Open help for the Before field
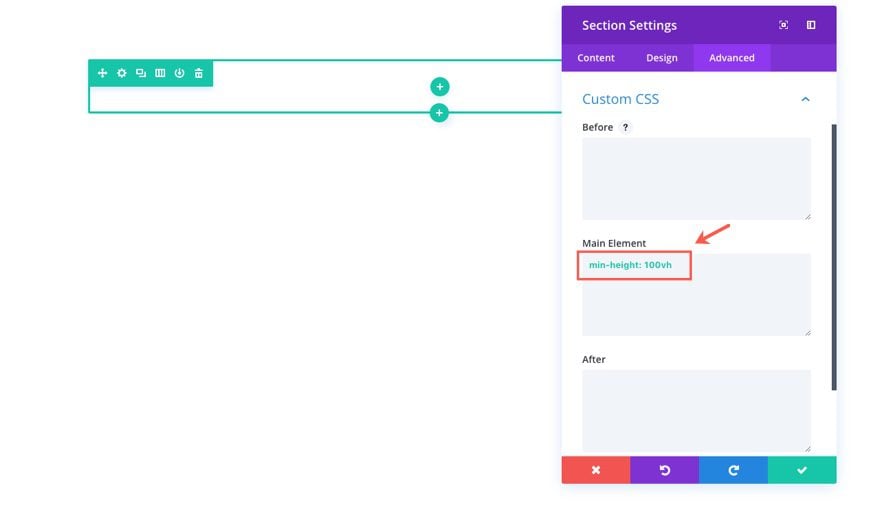The height and width of the screenshot is (514, 880). (626, 127)
